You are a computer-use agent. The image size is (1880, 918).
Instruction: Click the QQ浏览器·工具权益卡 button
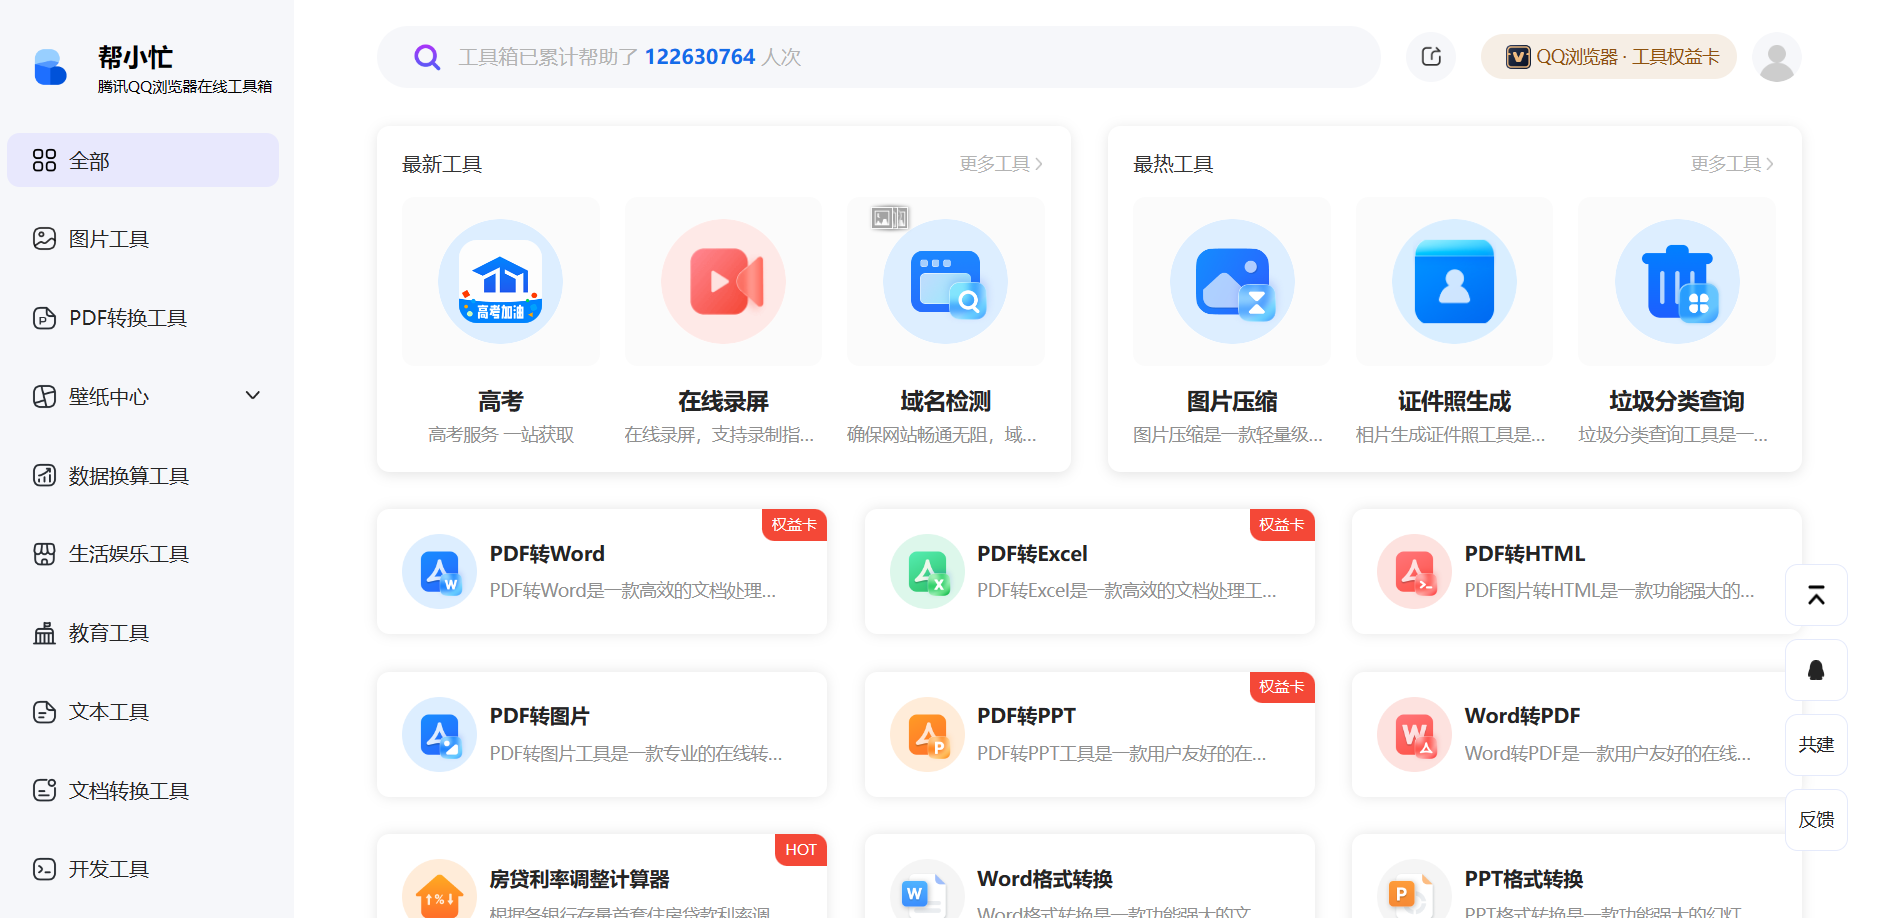point(1609,57)
